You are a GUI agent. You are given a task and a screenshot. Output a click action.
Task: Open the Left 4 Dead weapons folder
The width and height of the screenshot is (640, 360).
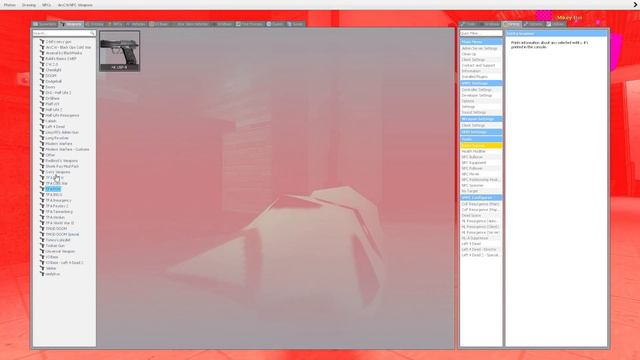point(55,127)
